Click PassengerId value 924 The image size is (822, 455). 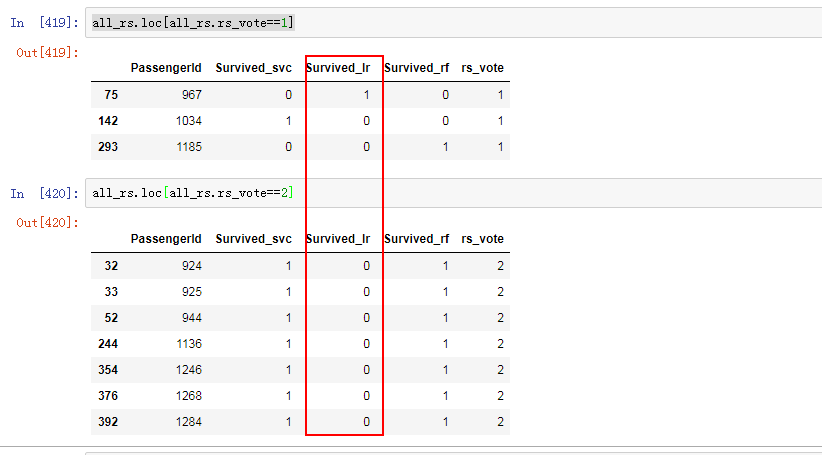click(192, 266)
